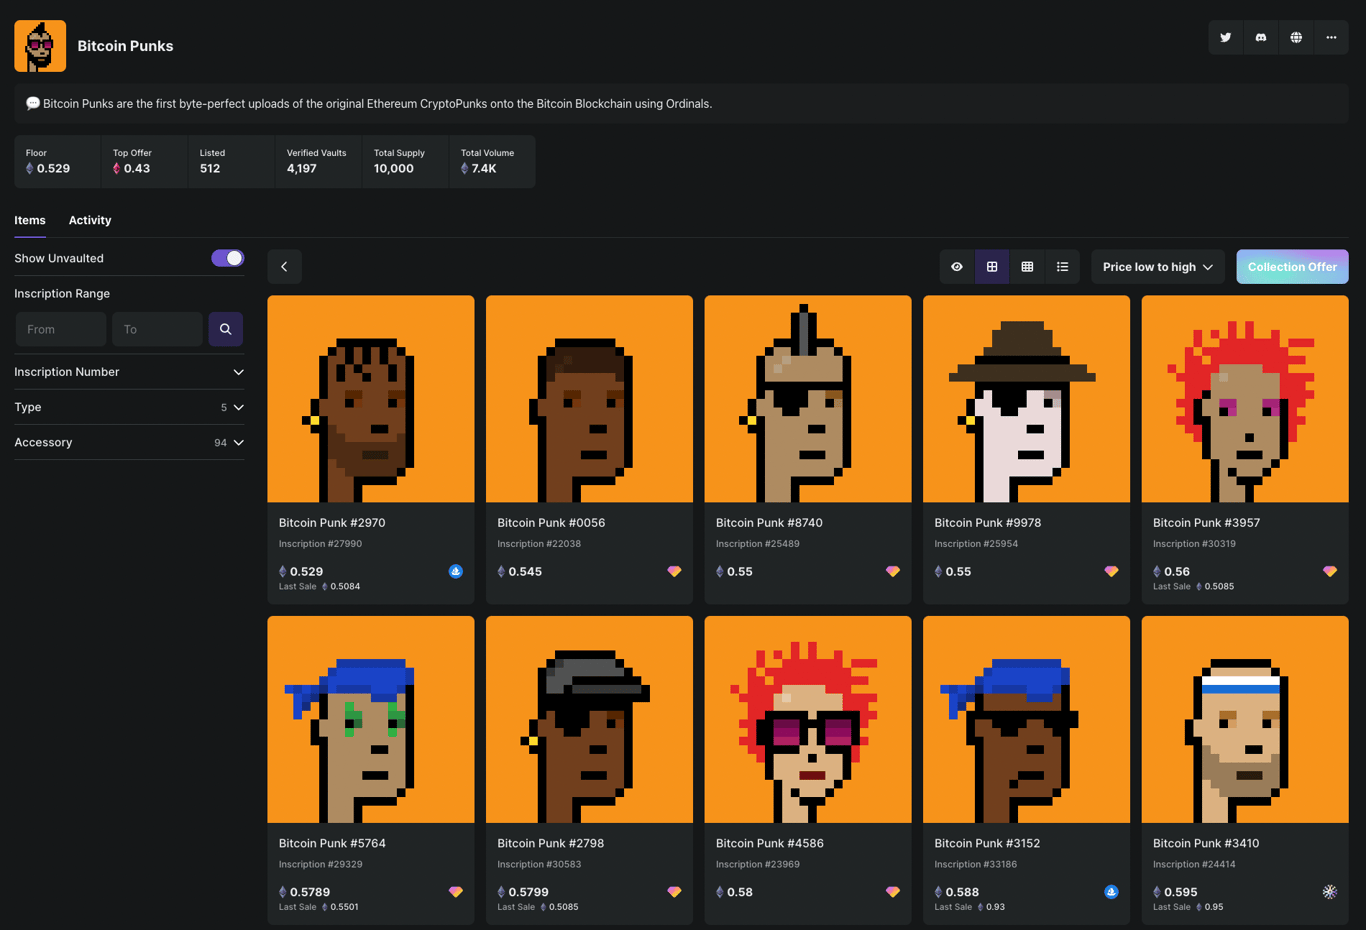
Task: Click marketplace badge on Bitcoin Punk #2970
Action: [x=456, y=571]
